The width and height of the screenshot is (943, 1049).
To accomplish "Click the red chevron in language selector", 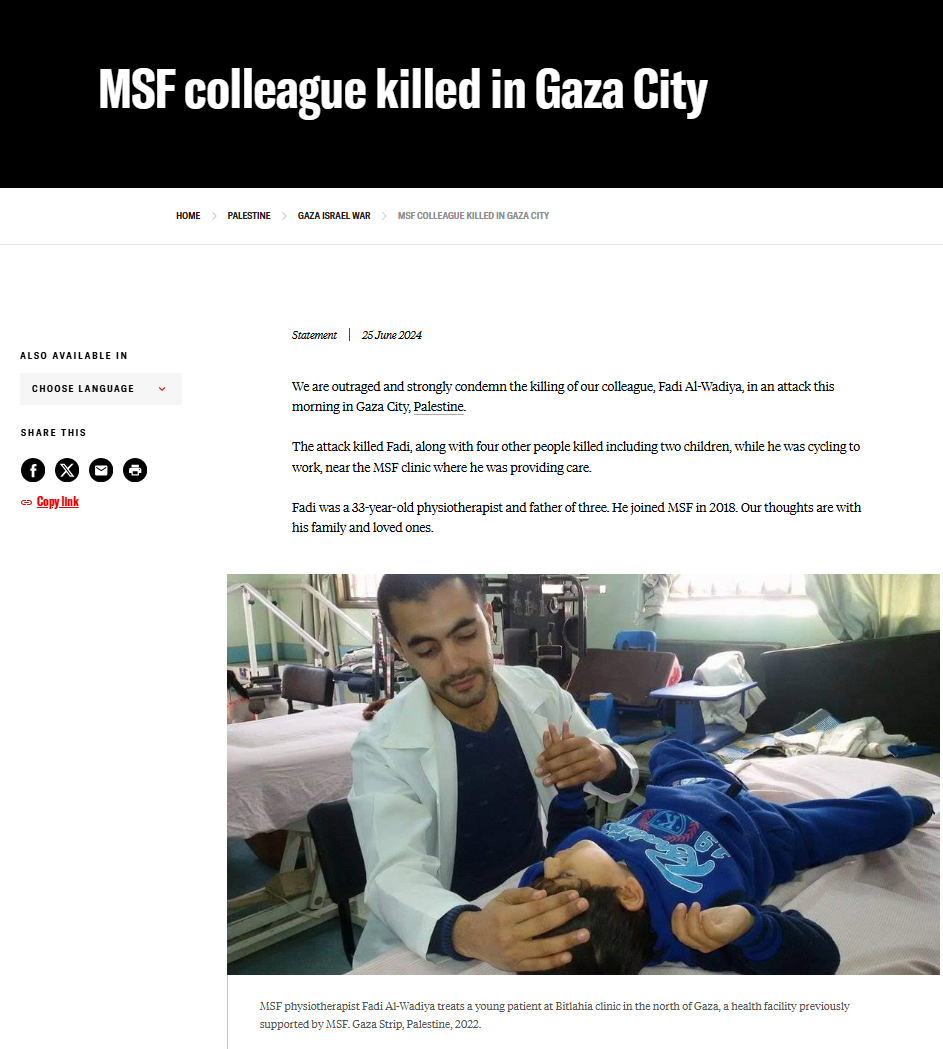I will [162, 389].
